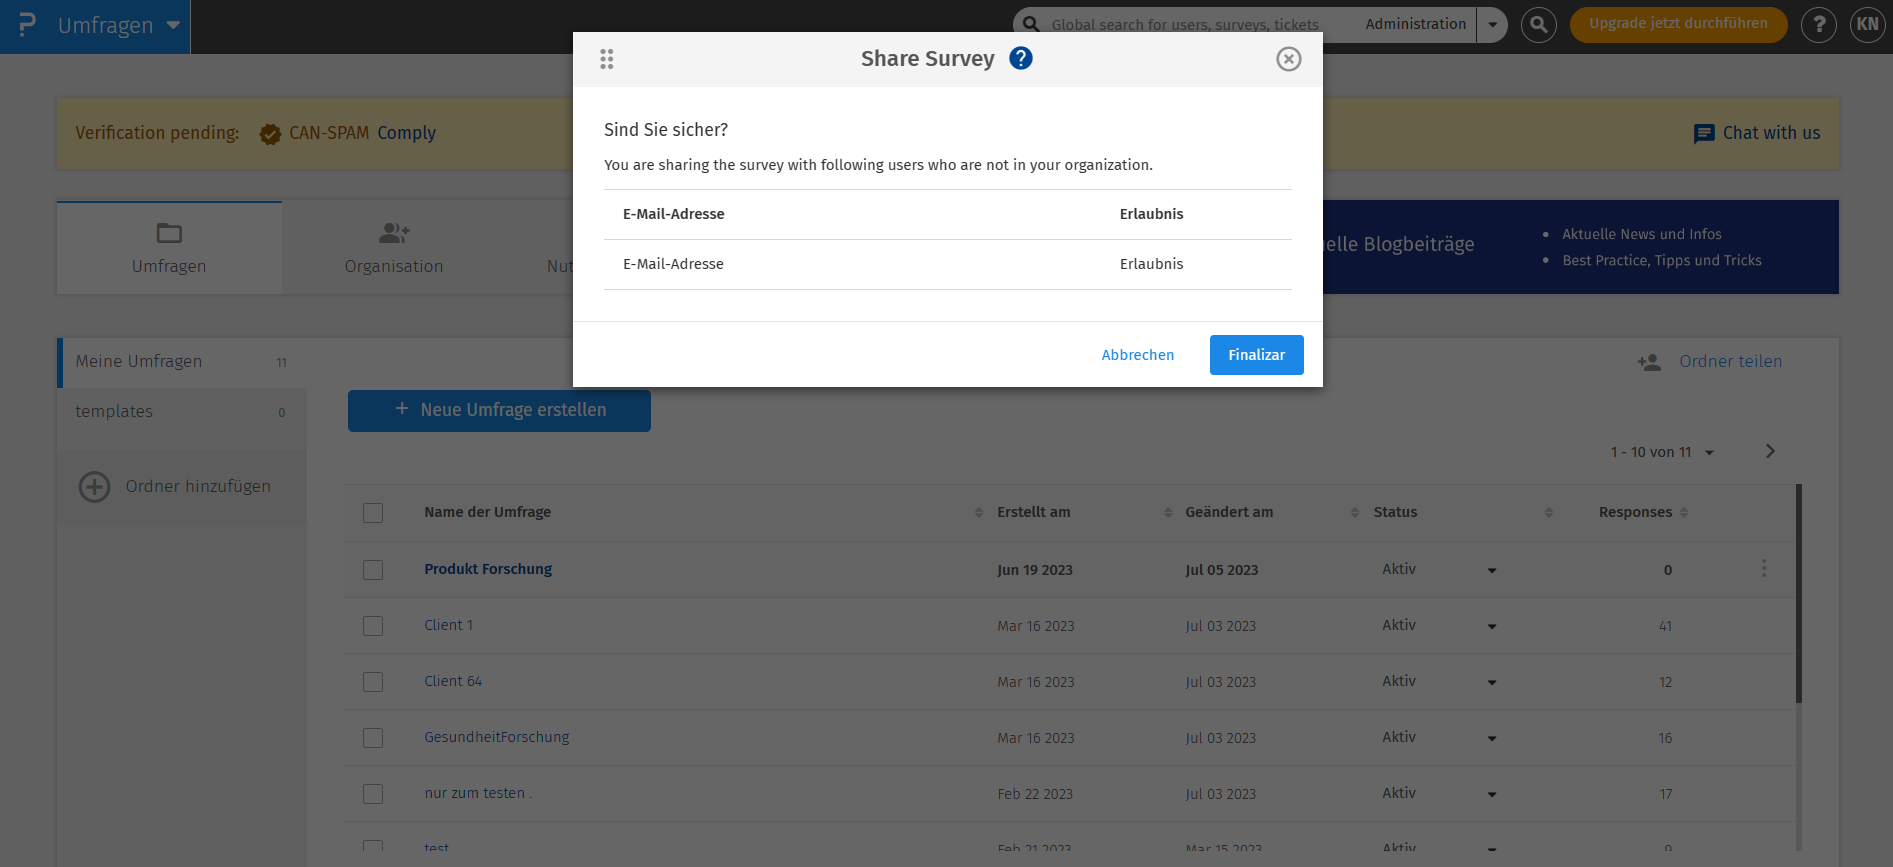Viewport: 1893px width, 867px height.
Task: Sort by the Responses column sort arrows
Action: [1684, 512]
